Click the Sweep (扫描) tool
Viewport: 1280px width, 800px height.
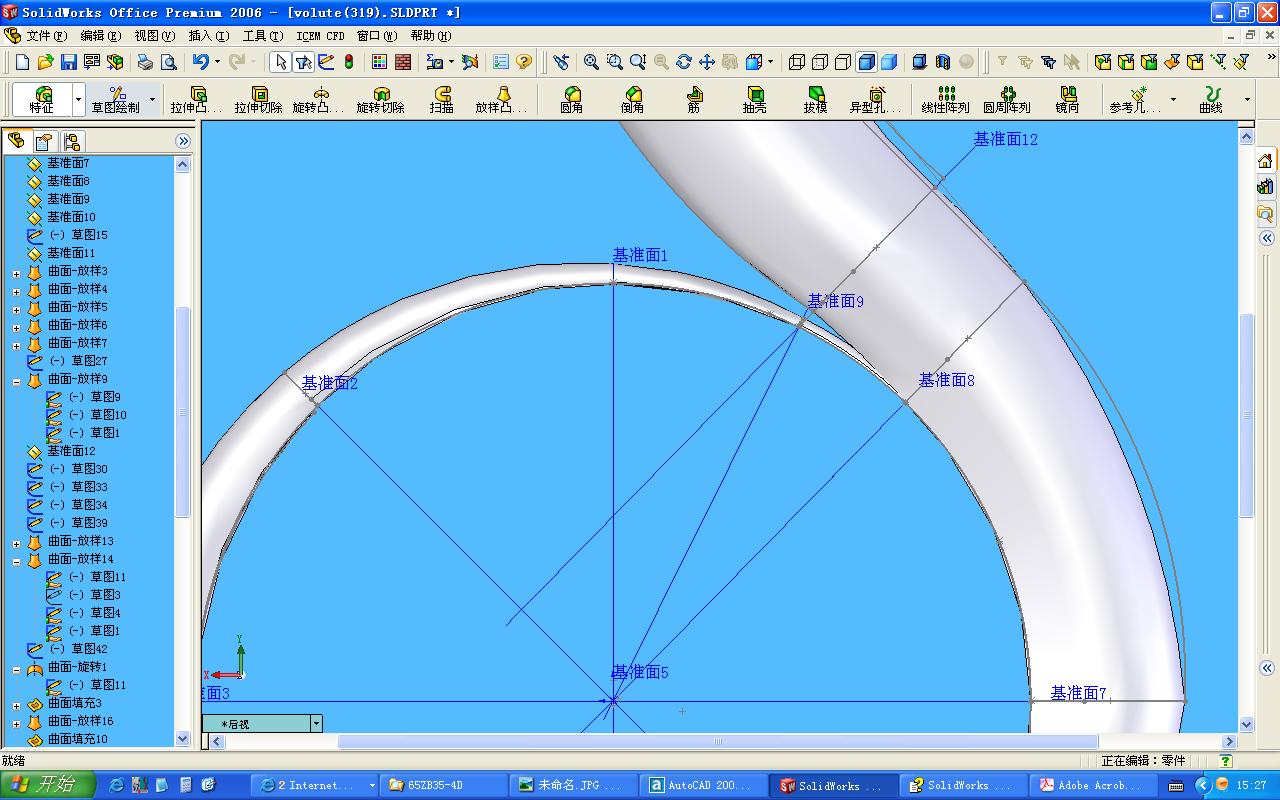tap(442, 100)
